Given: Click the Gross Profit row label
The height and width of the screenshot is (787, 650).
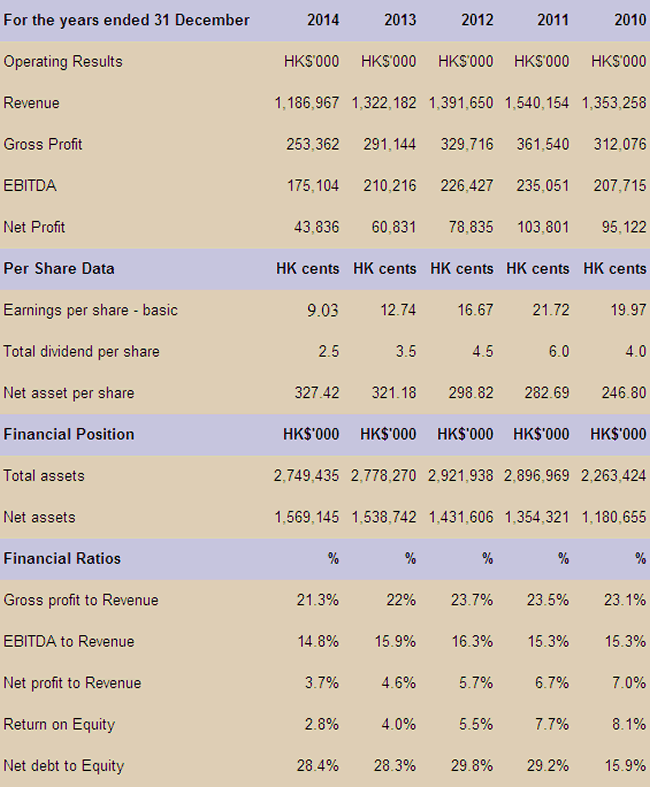Looking at the screenshot, I should [43, 145].
